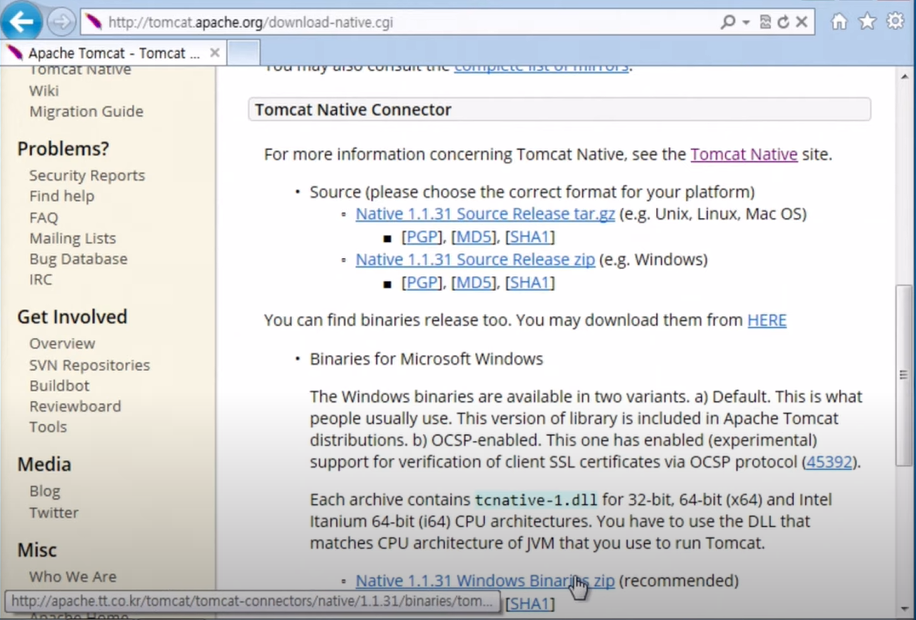The height and width of the screenshot is (620, 916).
Task: Select the Apache Tomcat tab
Action: click(111, 53)
